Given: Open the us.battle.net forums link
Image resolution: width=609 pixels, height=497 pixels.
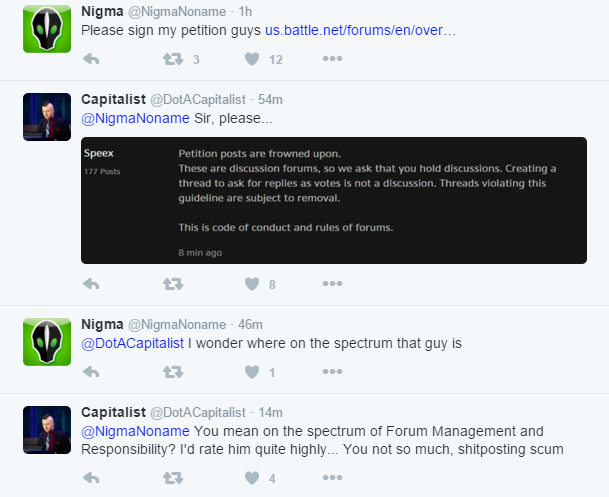Looking at the screenshot, I should click(360, 31).
